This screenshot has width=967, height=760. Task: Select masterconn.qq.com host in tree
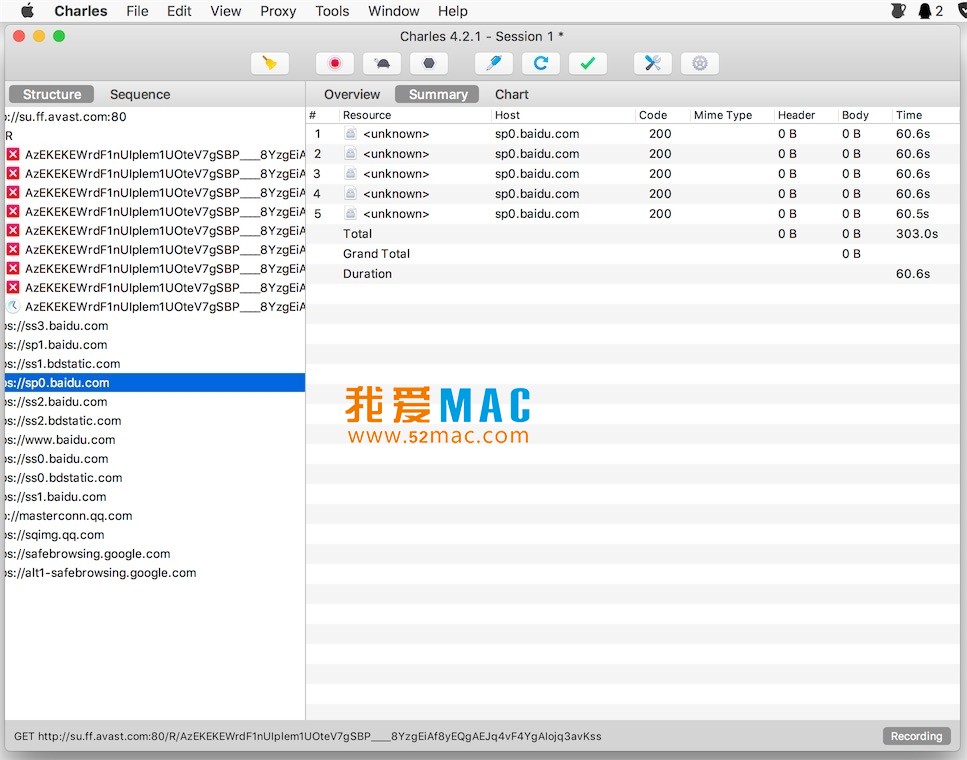68,516
